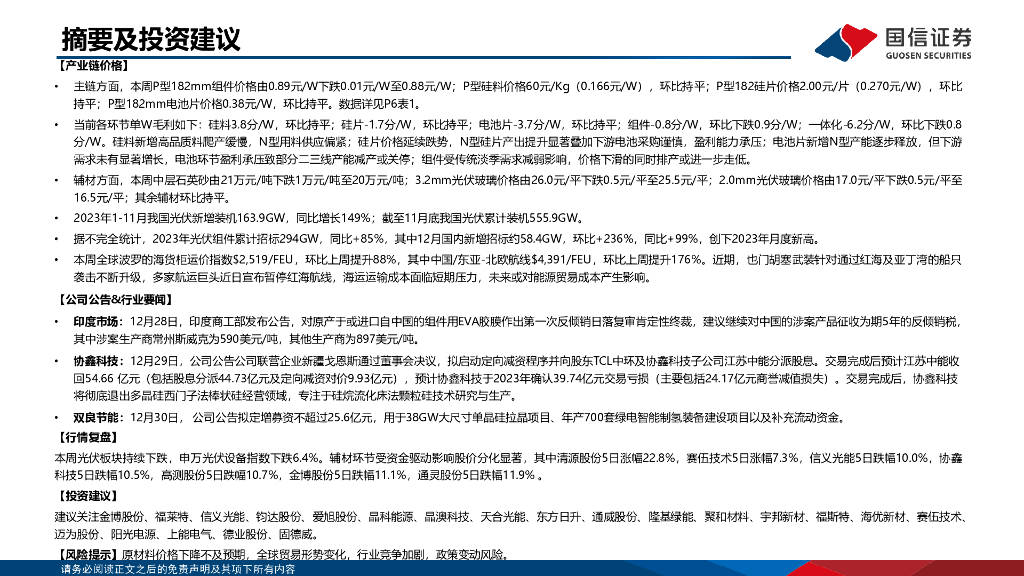Click the slide title 摘要及投资建议
1024x576 pixels.
(x=152, y=39)
